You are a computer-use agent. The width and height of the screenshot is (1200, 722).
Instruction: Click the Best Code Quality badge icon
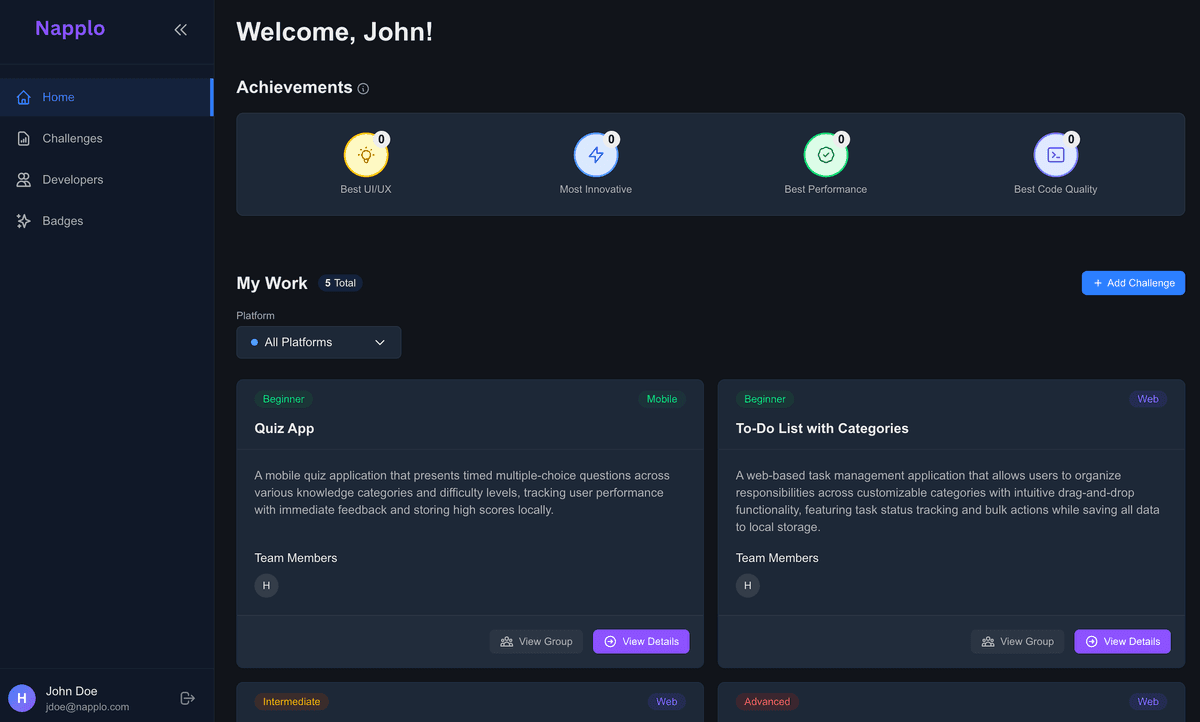[1056, 155]
